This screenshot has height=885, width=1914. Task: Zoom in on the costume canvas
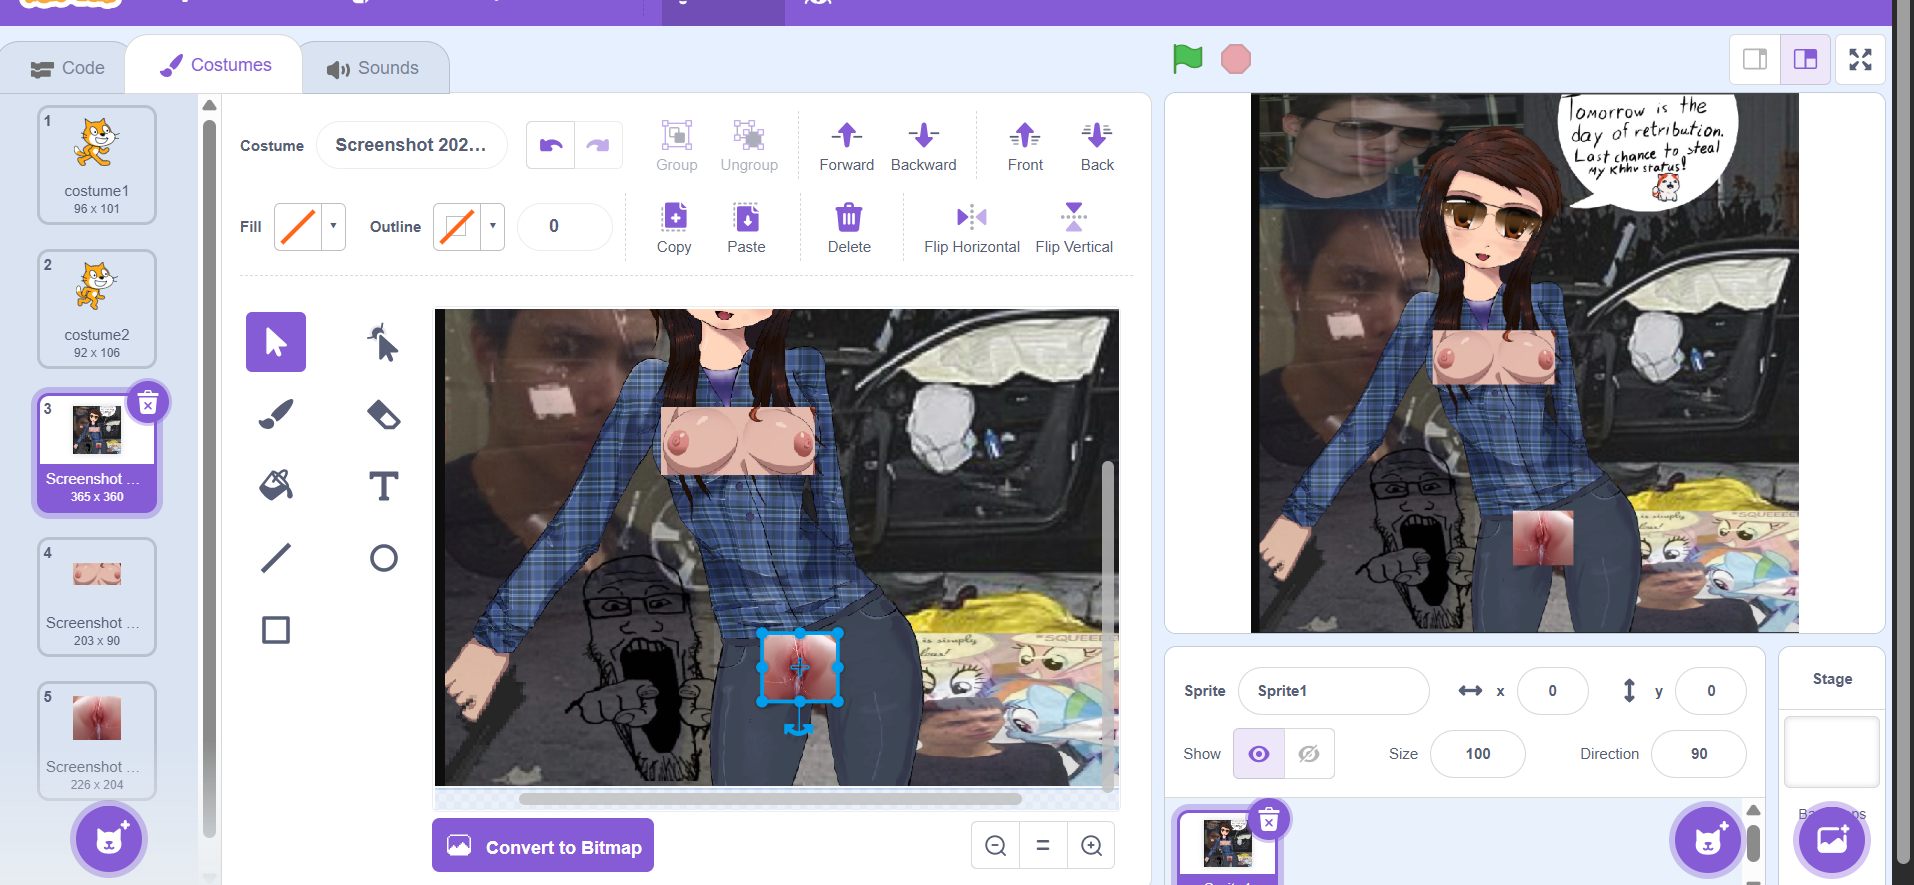click(1091, 846)
